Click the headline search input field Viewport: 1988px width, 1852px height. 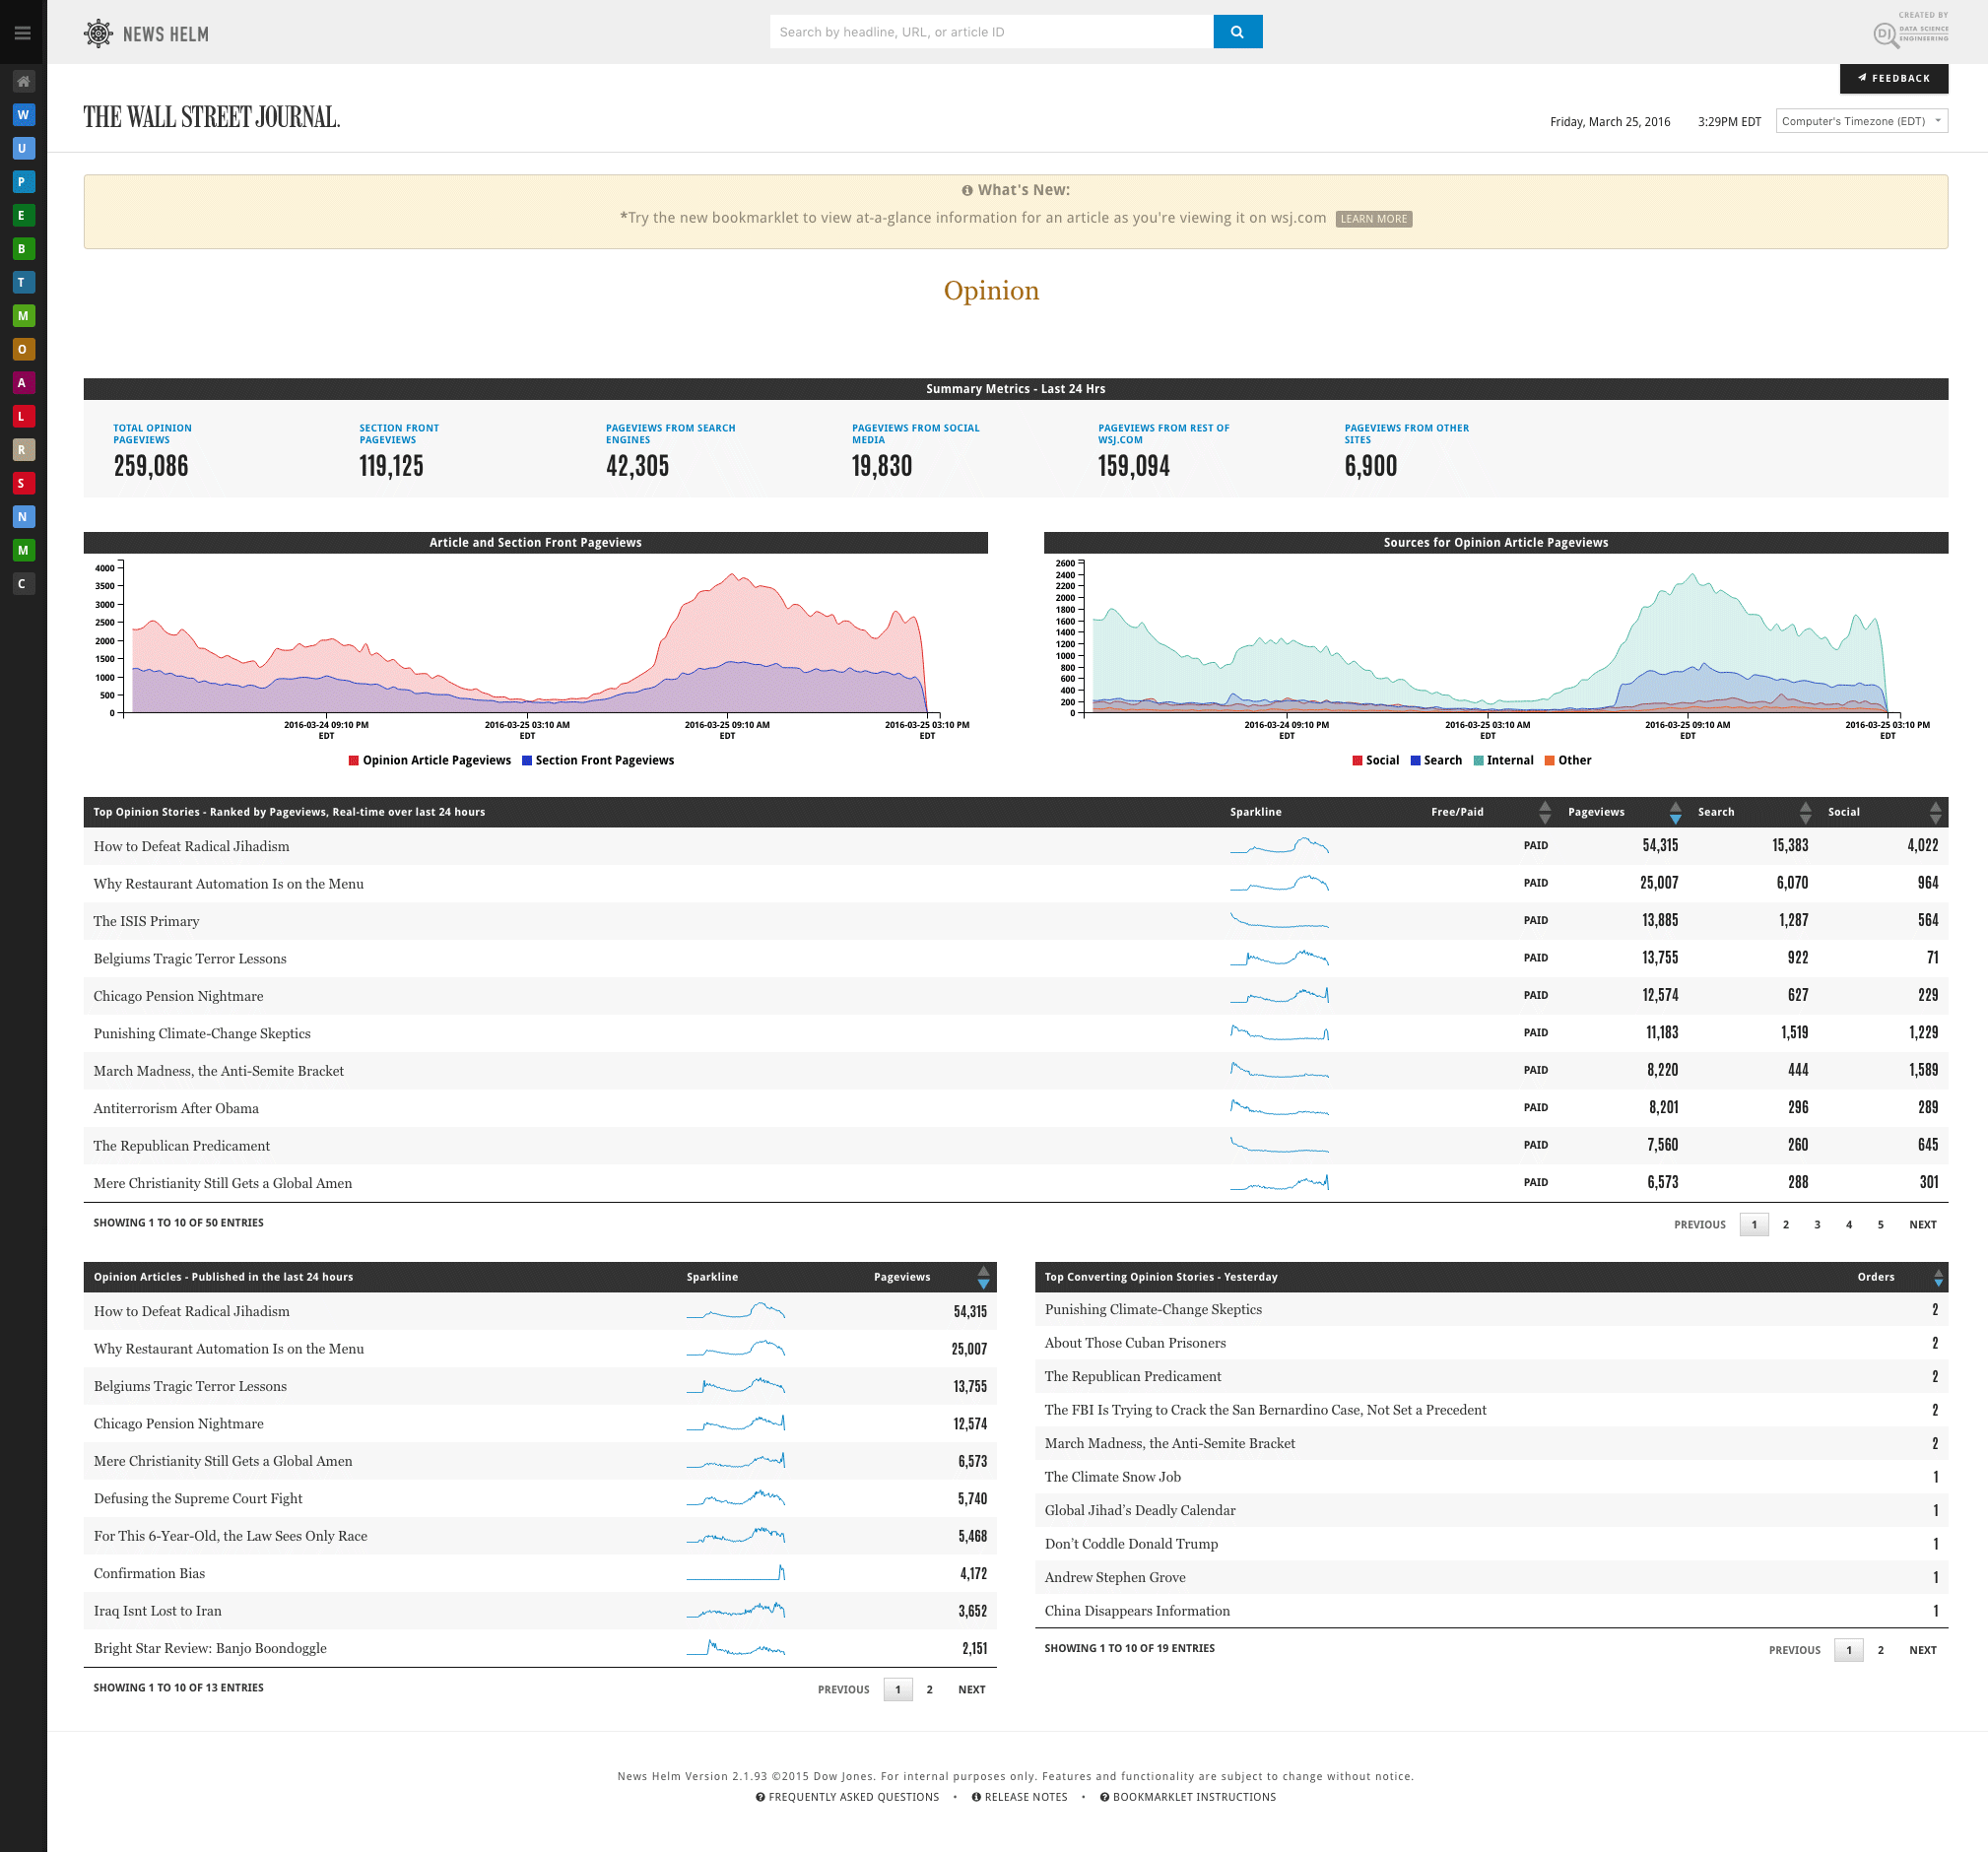pos(991,32)
